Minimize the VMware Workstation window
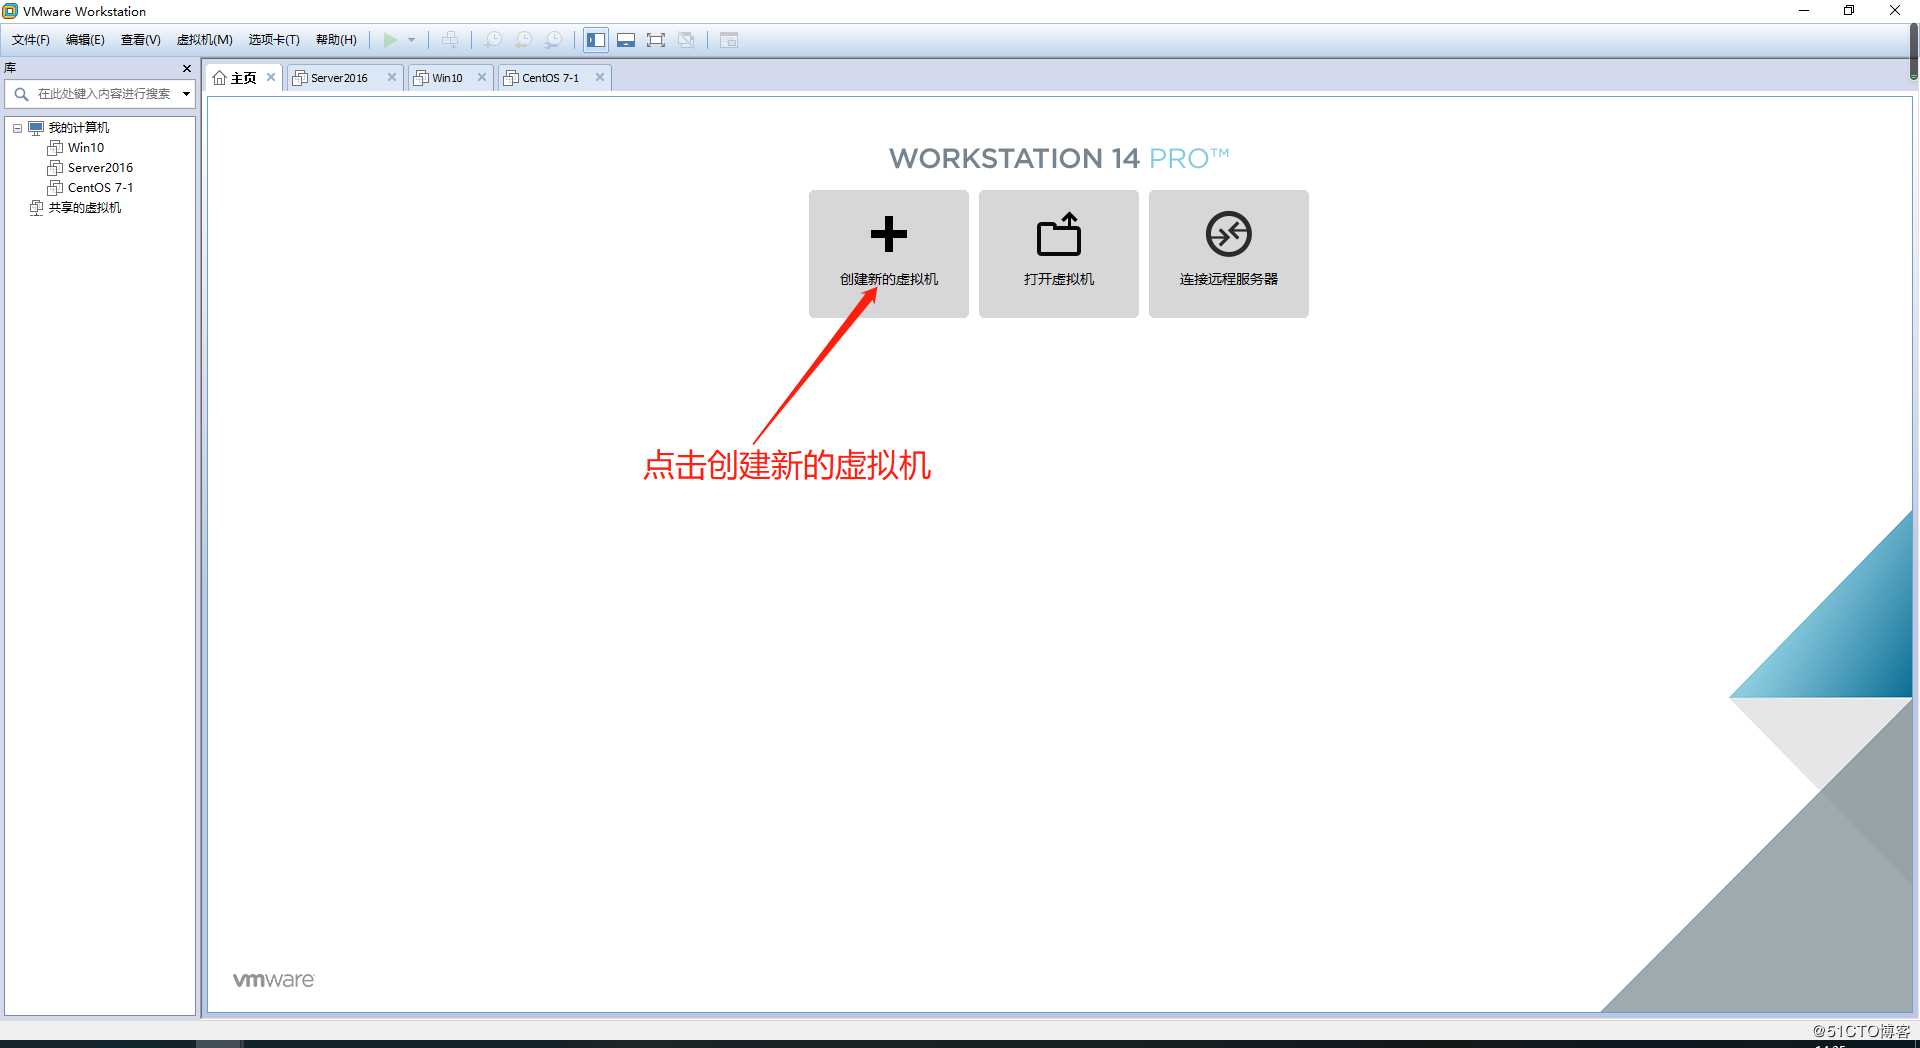1920x1048 pixels. pyautogui.click(x=1804, y=11)
